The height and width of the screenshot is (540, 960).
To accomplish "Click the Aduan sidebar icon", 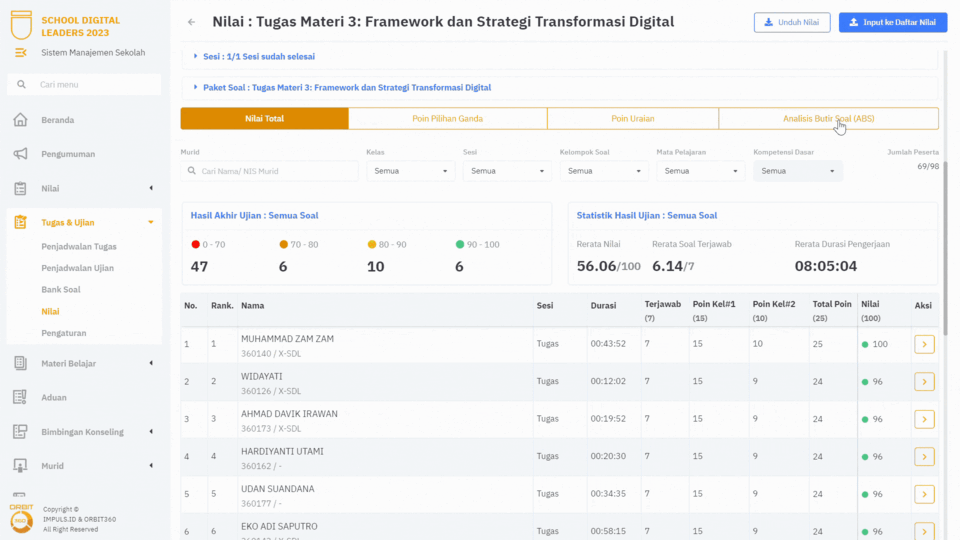I will click(20, 397).
